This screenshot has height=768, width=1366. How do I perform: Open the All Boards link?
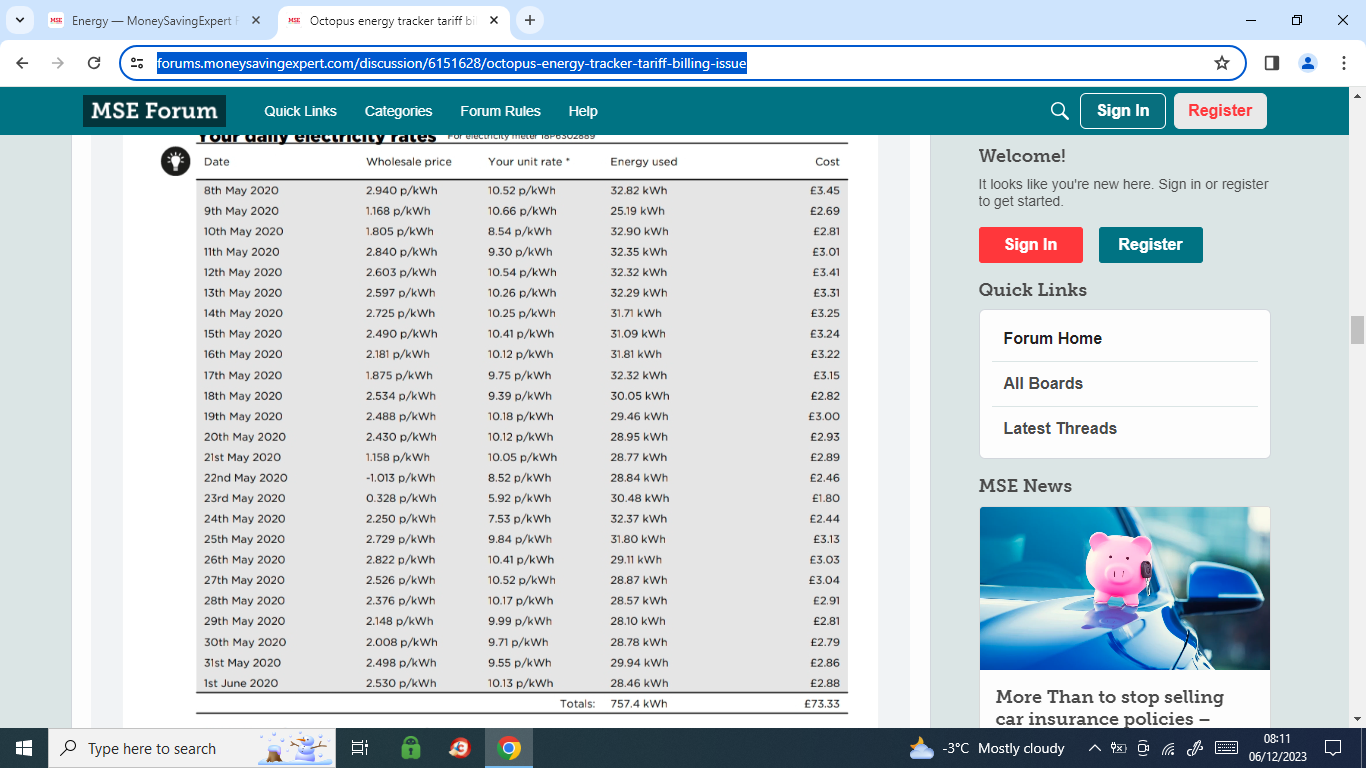pos(1043,383)
